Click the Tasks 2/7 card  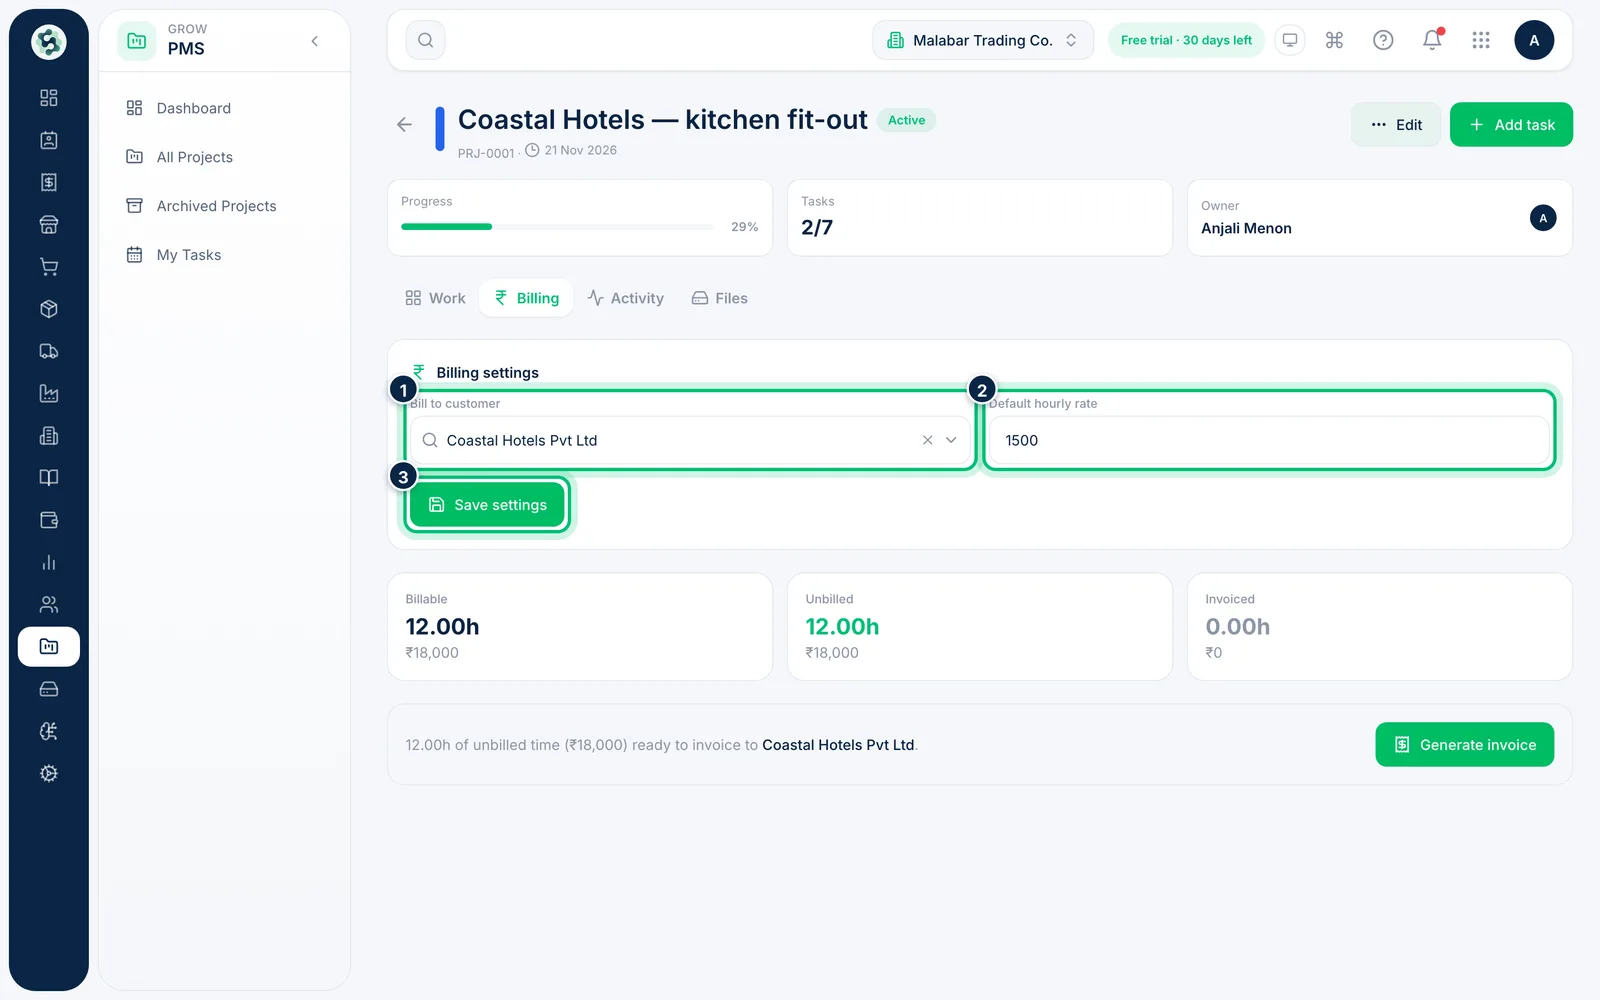980,218
